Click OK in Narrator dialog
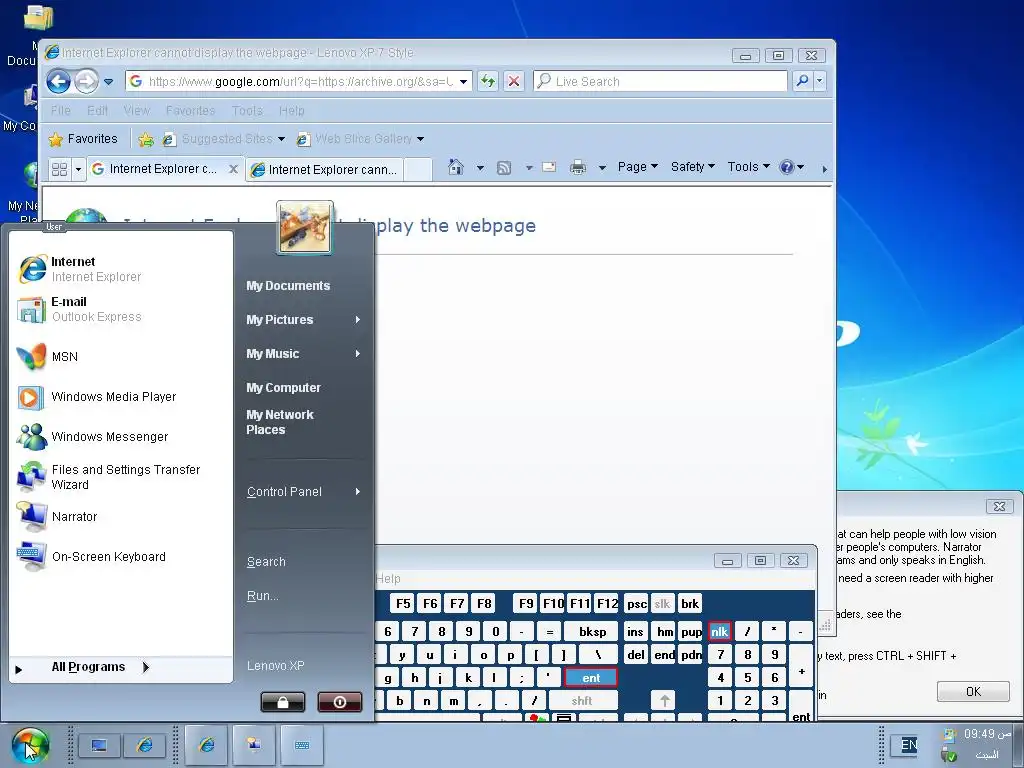Image resolution: width=1024 pixels, height=768 pixels. tap(973, 692)
